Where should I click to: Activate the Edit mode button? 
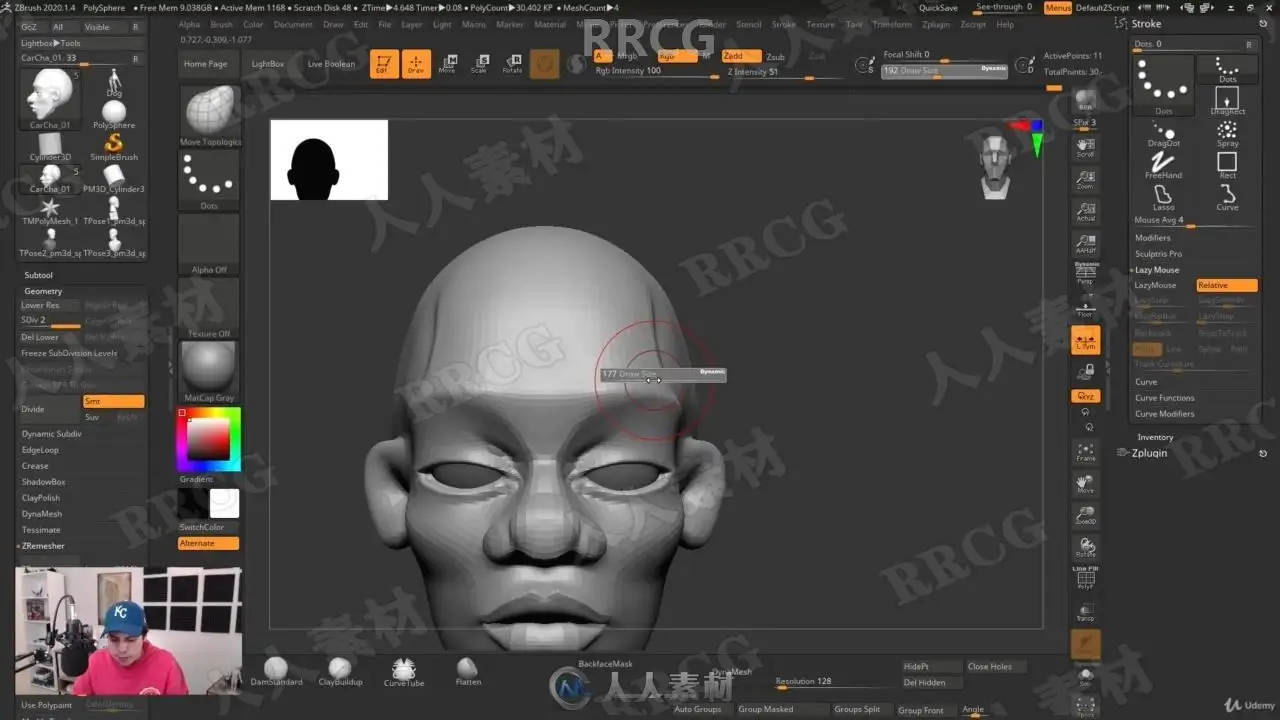(x=383, y=64)
